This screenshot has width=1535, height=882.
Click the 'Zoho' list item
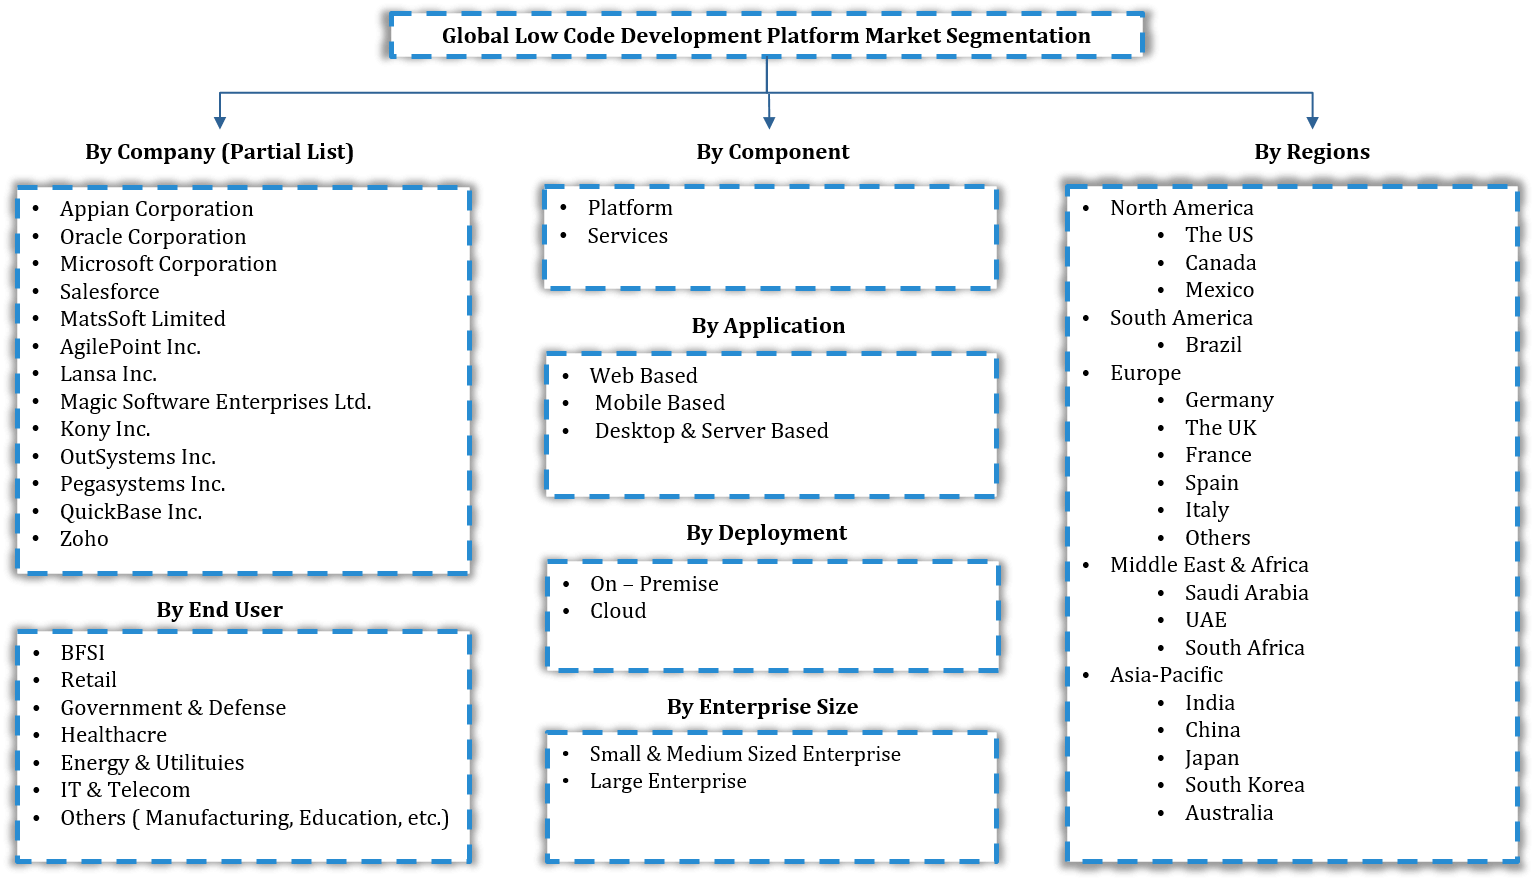[x=84, y=539]
